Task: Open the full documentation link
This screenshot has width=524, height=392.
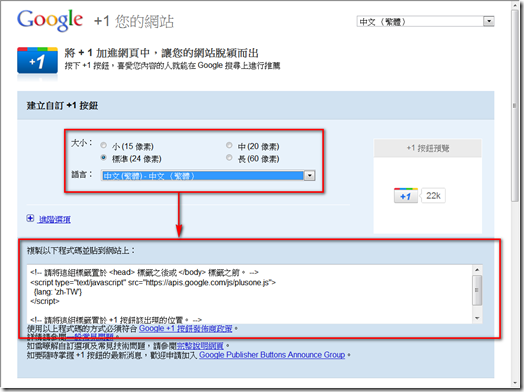Action: (200, 346)
